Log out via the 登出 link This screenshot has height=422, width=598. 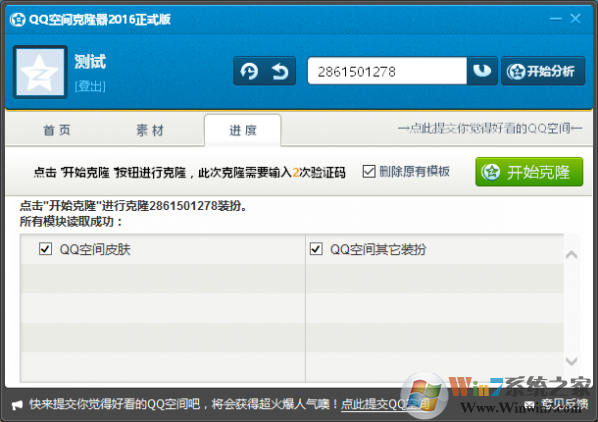pos(90,86)
